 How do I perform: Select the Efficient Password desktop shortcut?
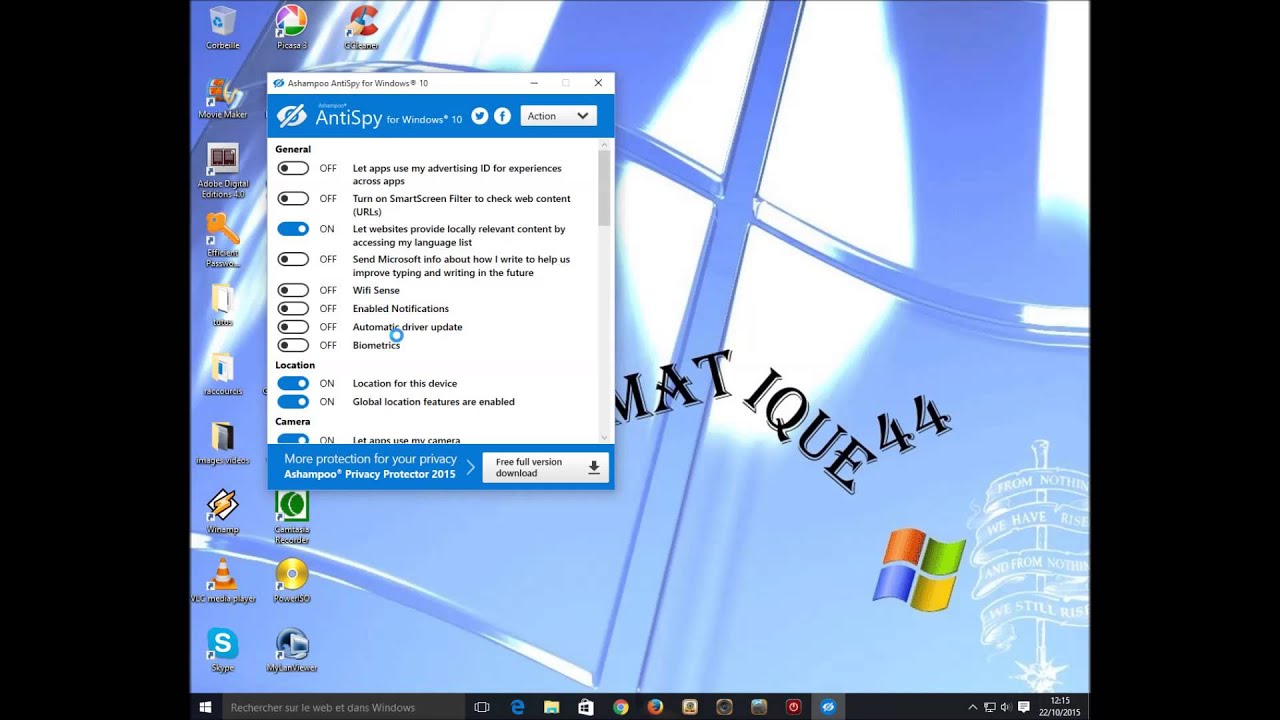[223, 242]
